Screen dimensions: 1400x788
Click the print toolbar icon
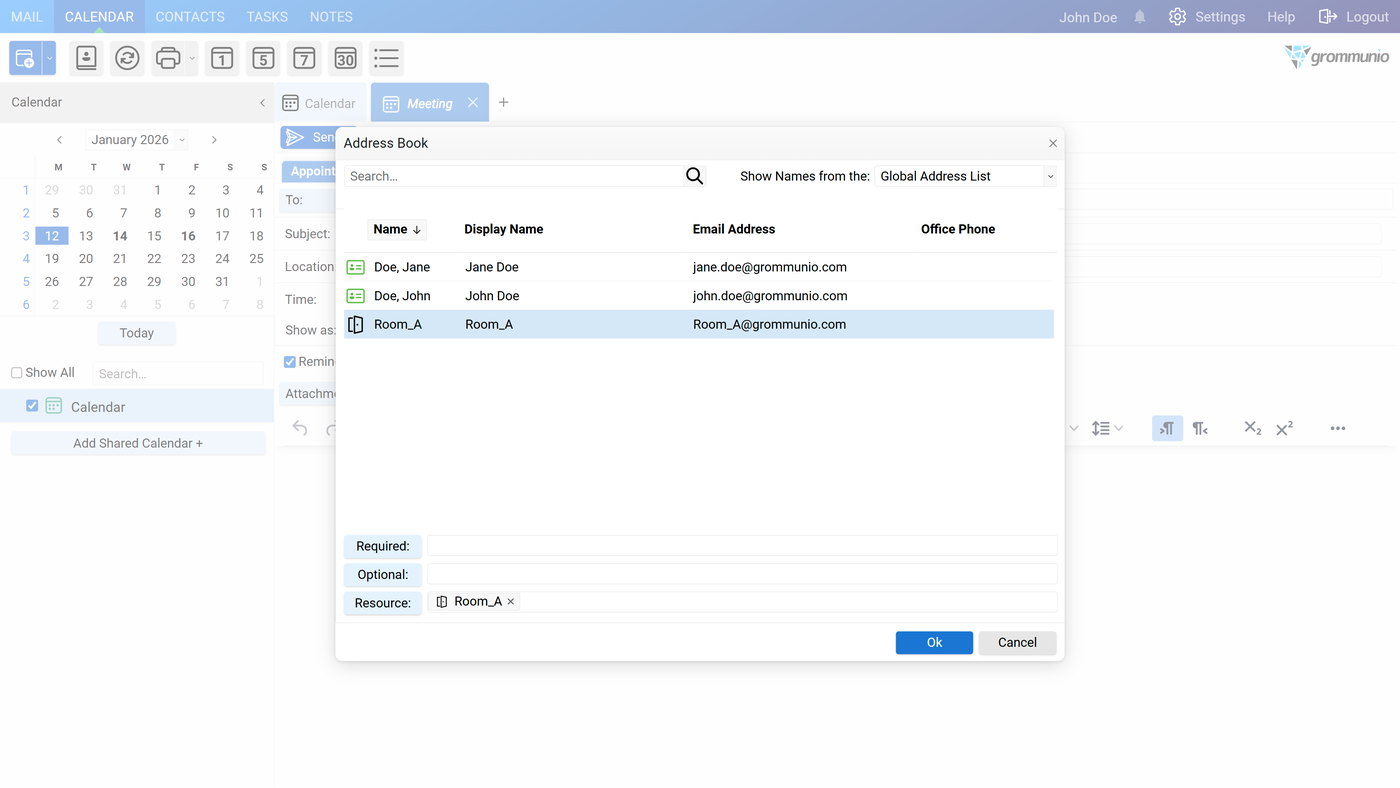coord(168,59)
